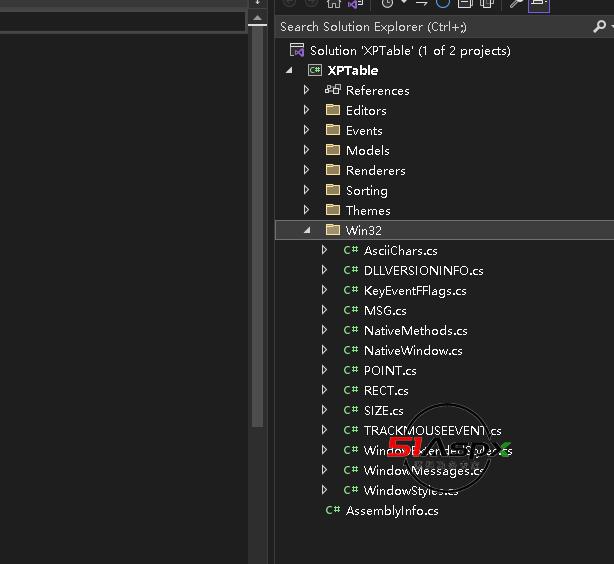614x564 pixels.
Task: Expand the RECT.cs file node
Action: [324, 390]
